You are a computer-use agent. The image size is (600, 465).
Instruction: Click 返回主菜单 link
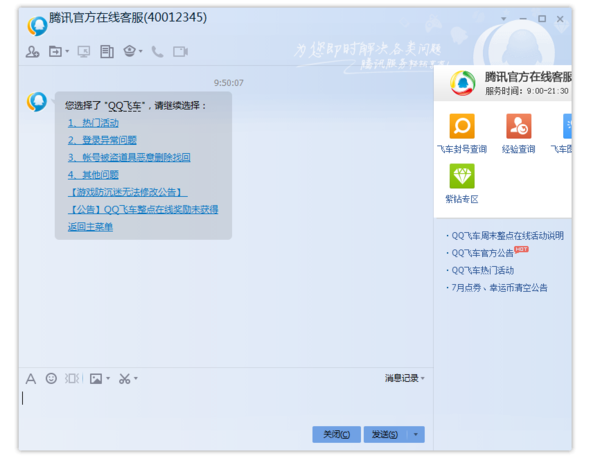tap(90, 227)
